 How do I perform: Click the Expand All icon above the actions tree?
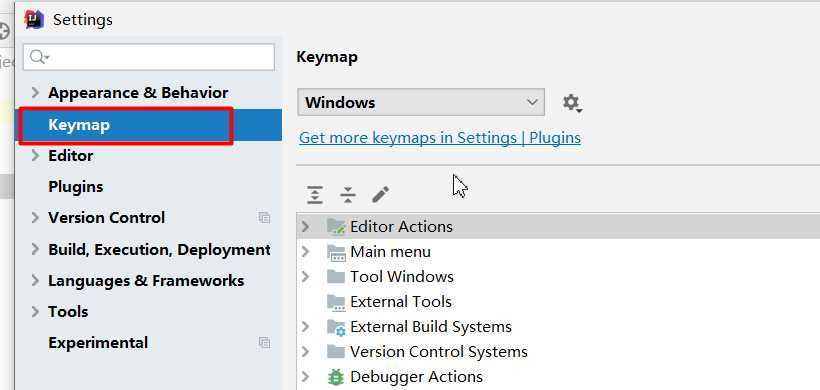coord(315,194)
